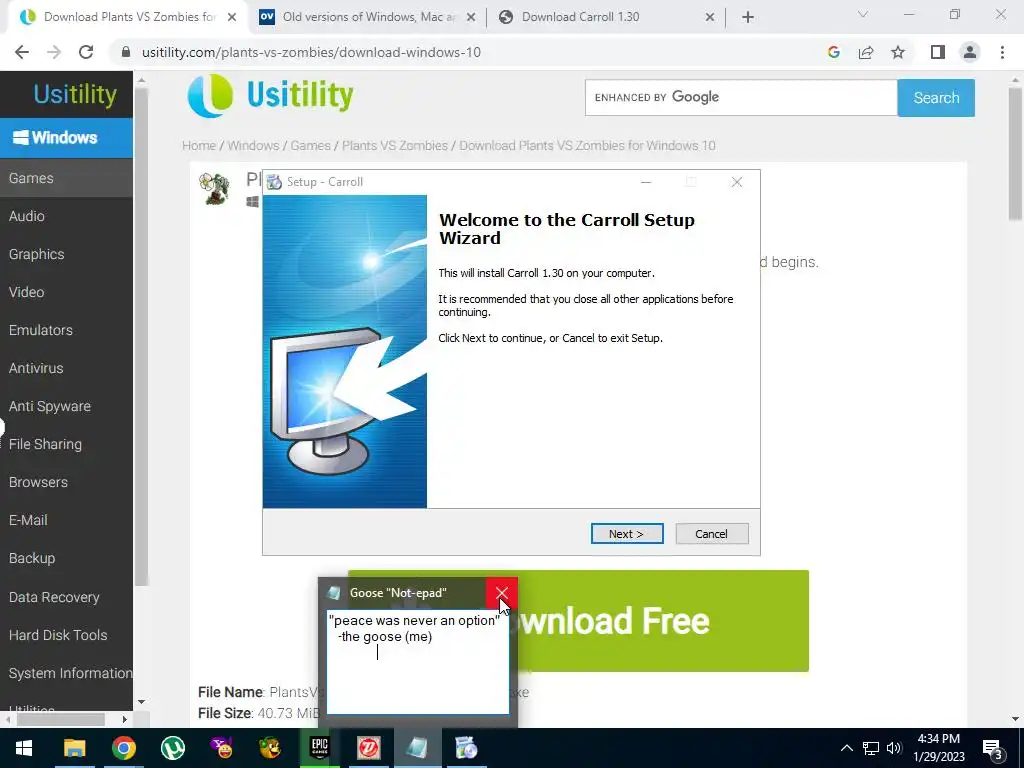
Task: Open Chrome from the taskbar
Action: (123, 748)
